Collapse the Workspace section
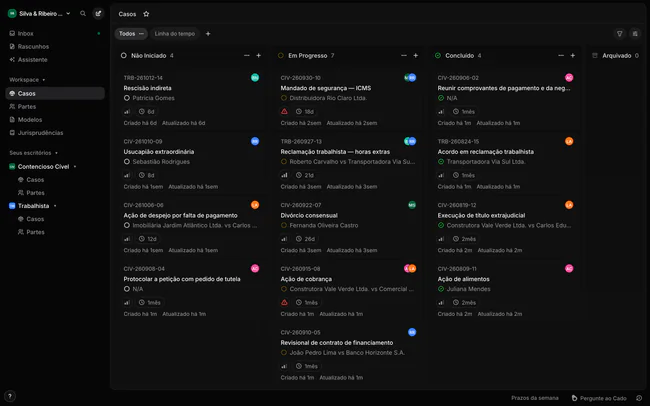The width and height of the screenshot is (650, 406). point(27,80)
